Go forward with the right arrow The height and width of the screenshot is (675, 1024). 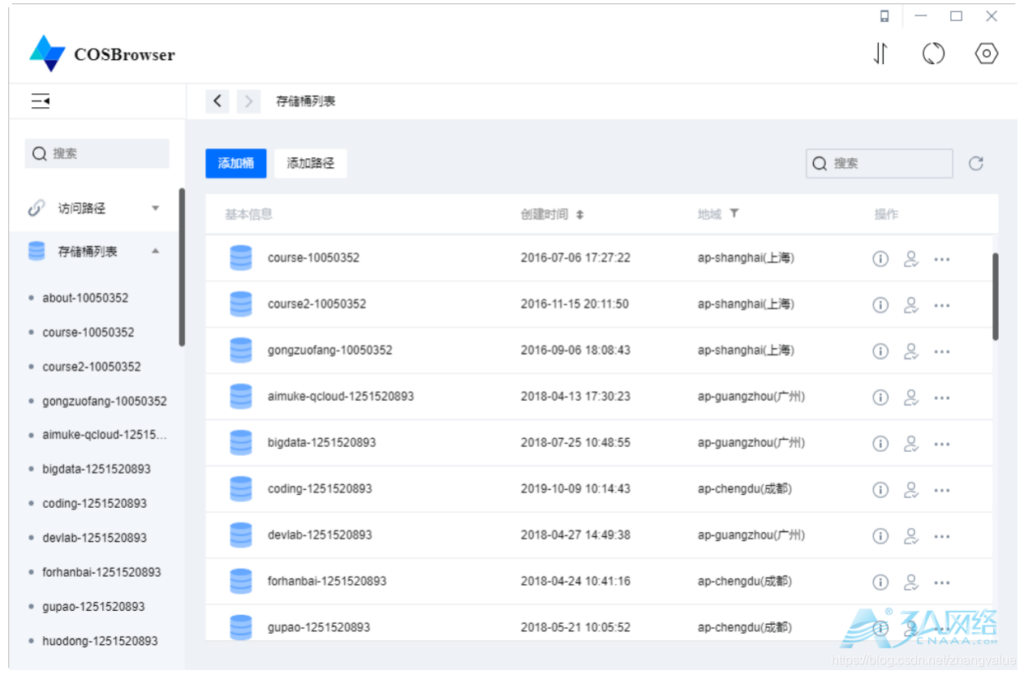tap(248, 101)
